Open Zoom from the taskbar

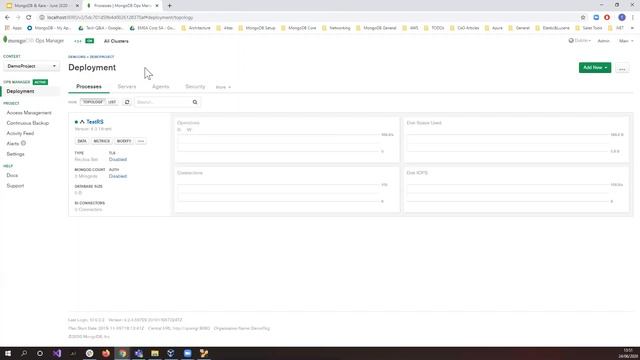pos(187,353)
